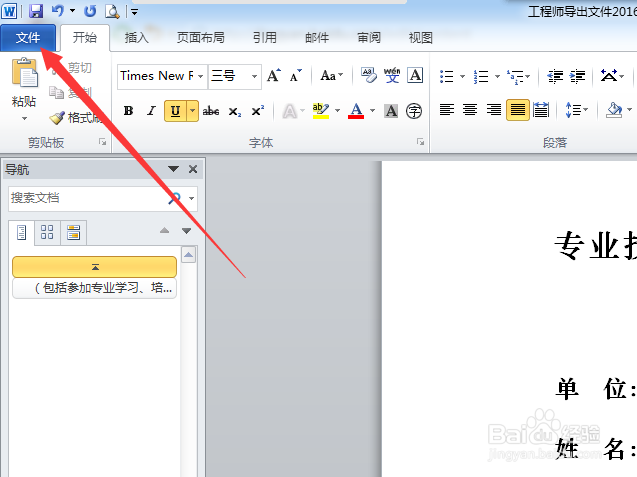Apply the yellow text highlight color

coord(321,111)
